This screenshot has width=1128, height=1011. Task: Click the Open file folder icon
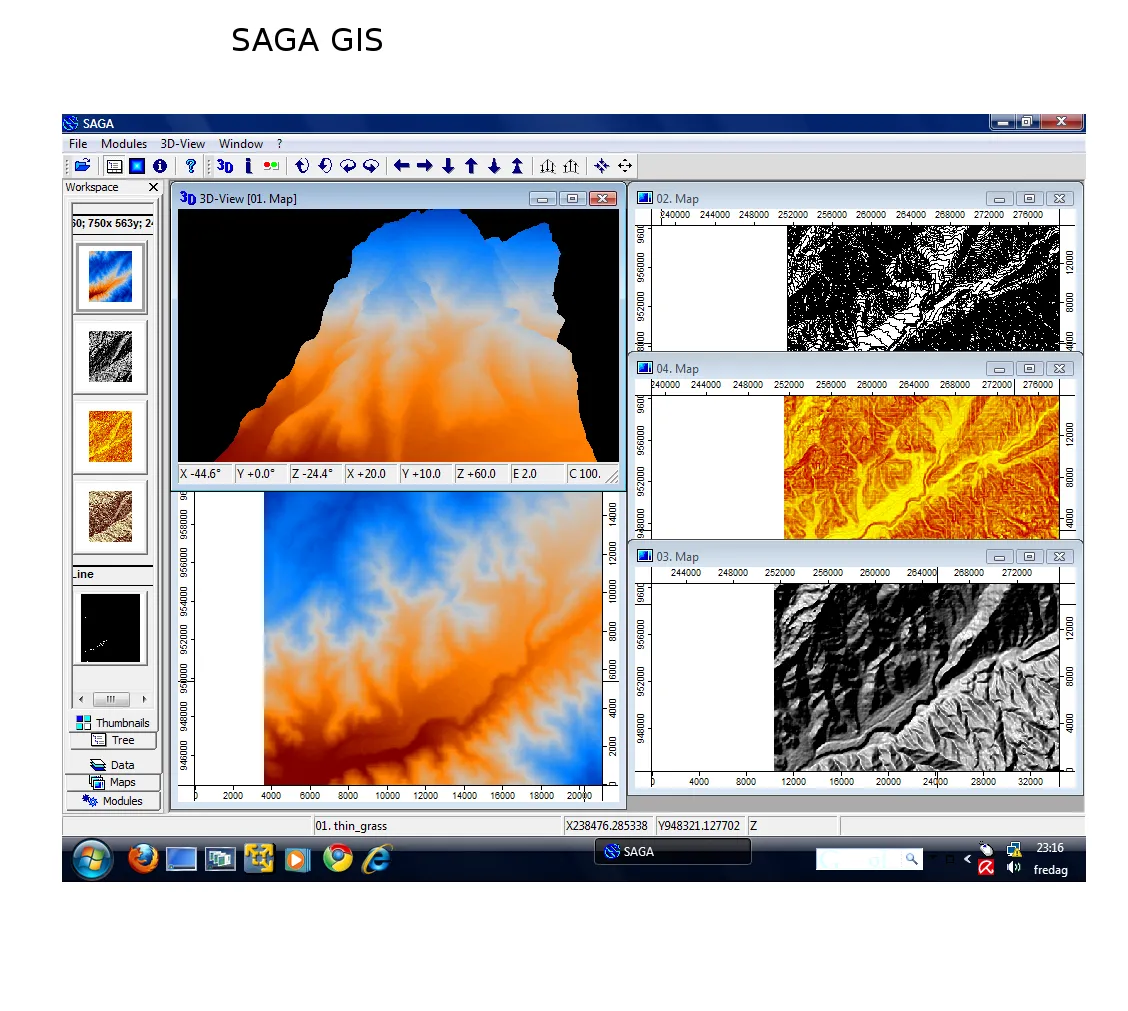pos(83,166)
